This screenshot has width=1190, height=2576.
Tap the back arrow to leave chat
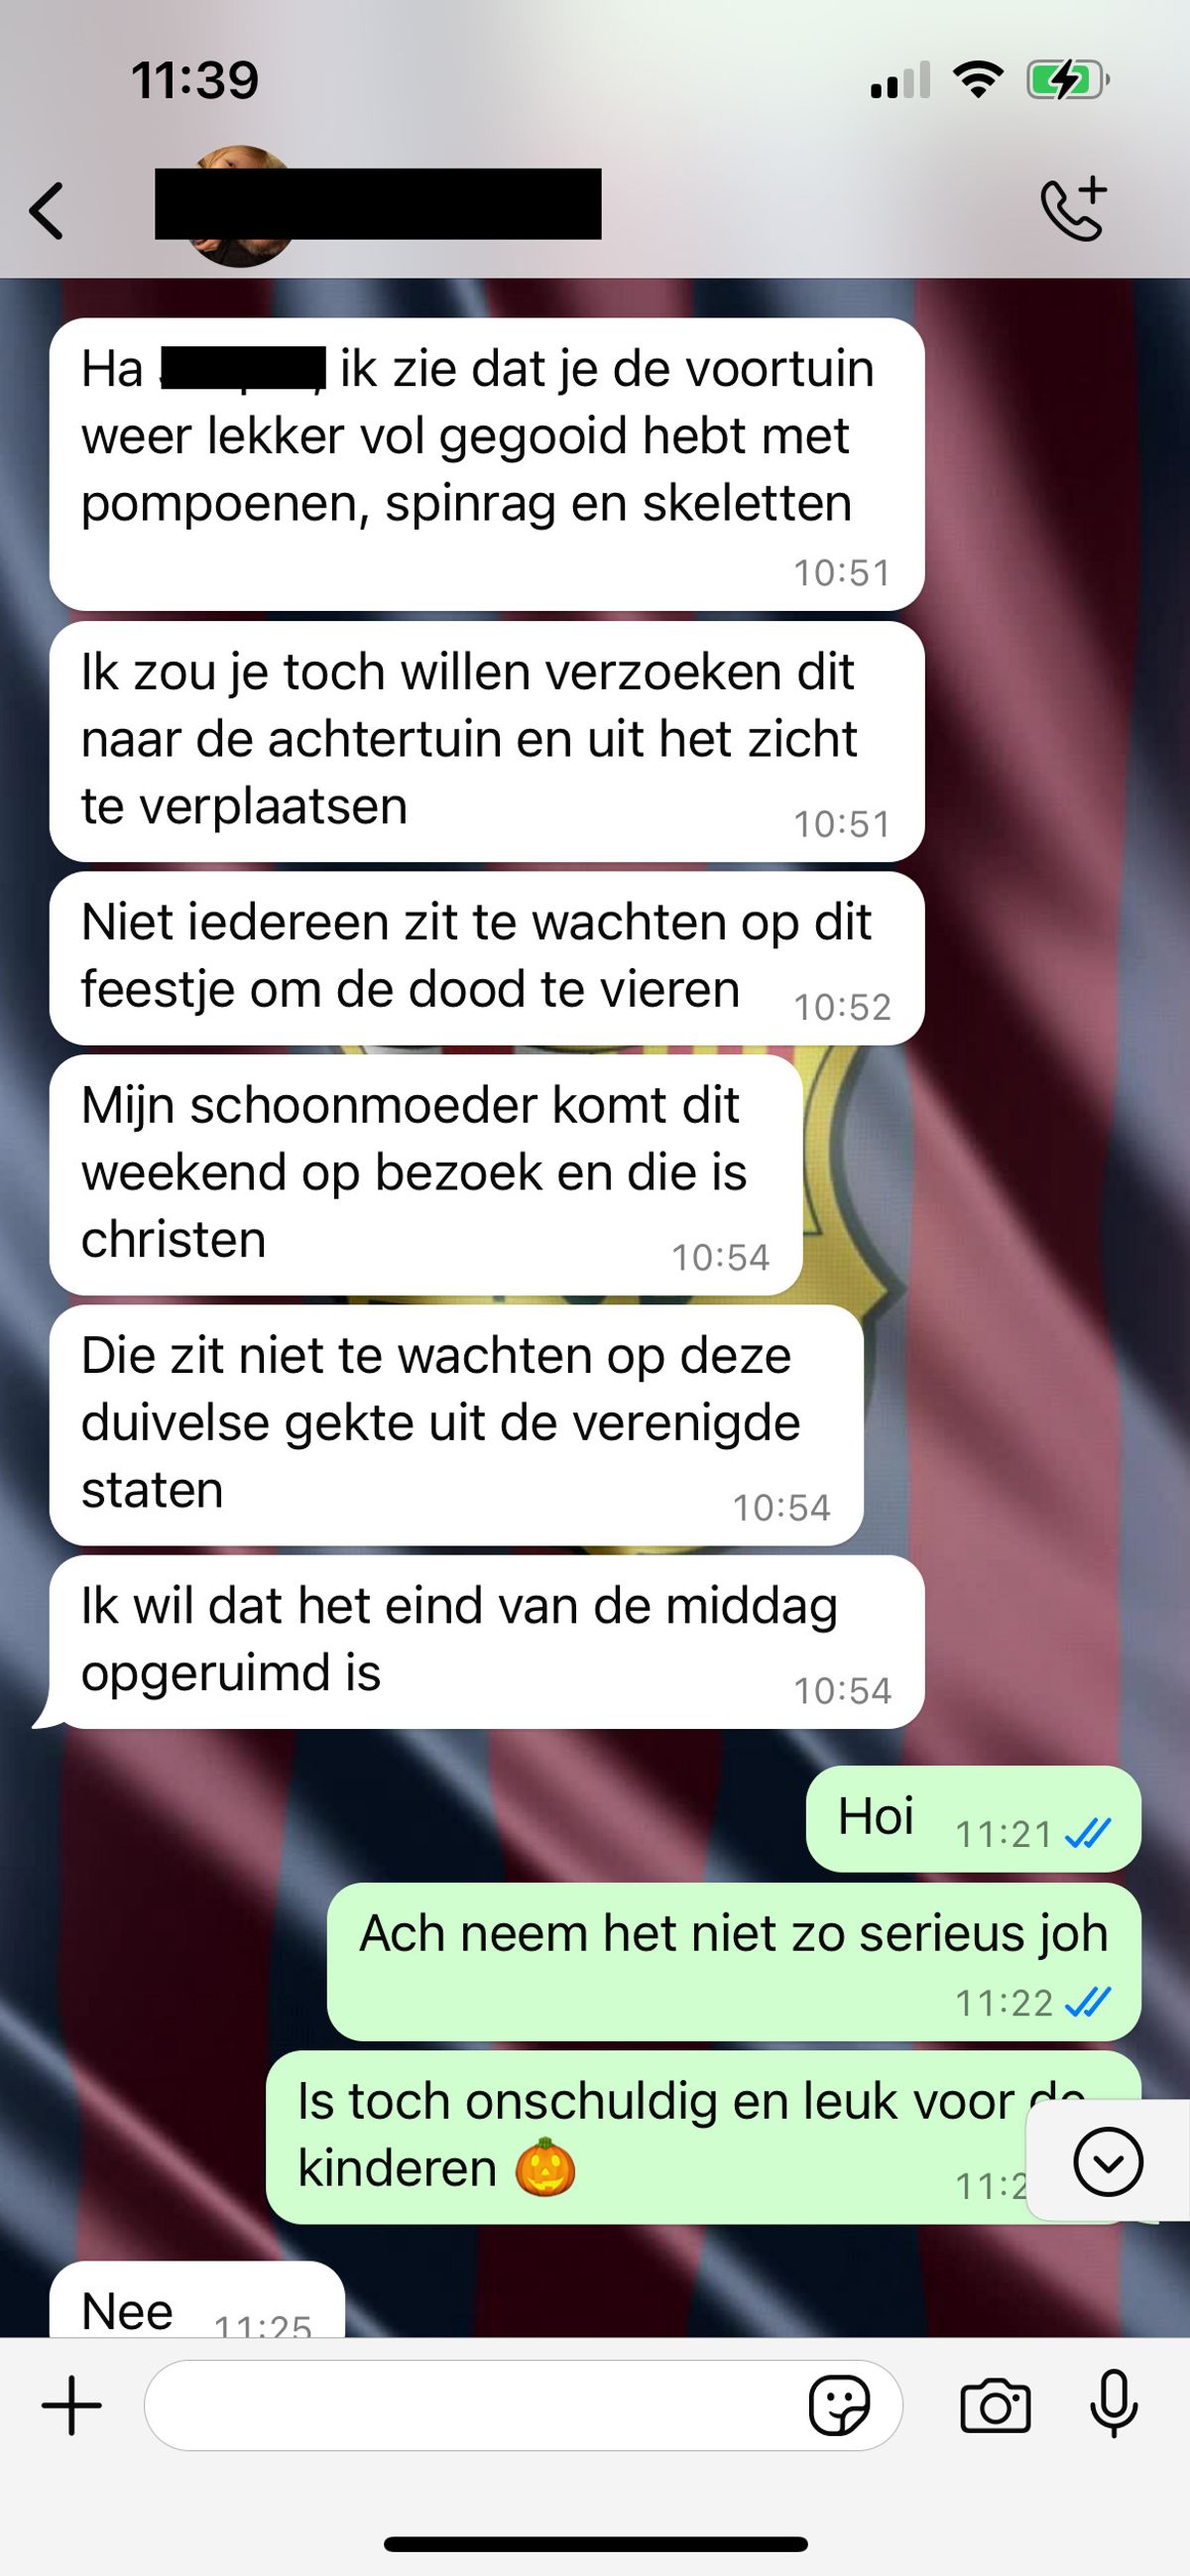pos(47,211)
